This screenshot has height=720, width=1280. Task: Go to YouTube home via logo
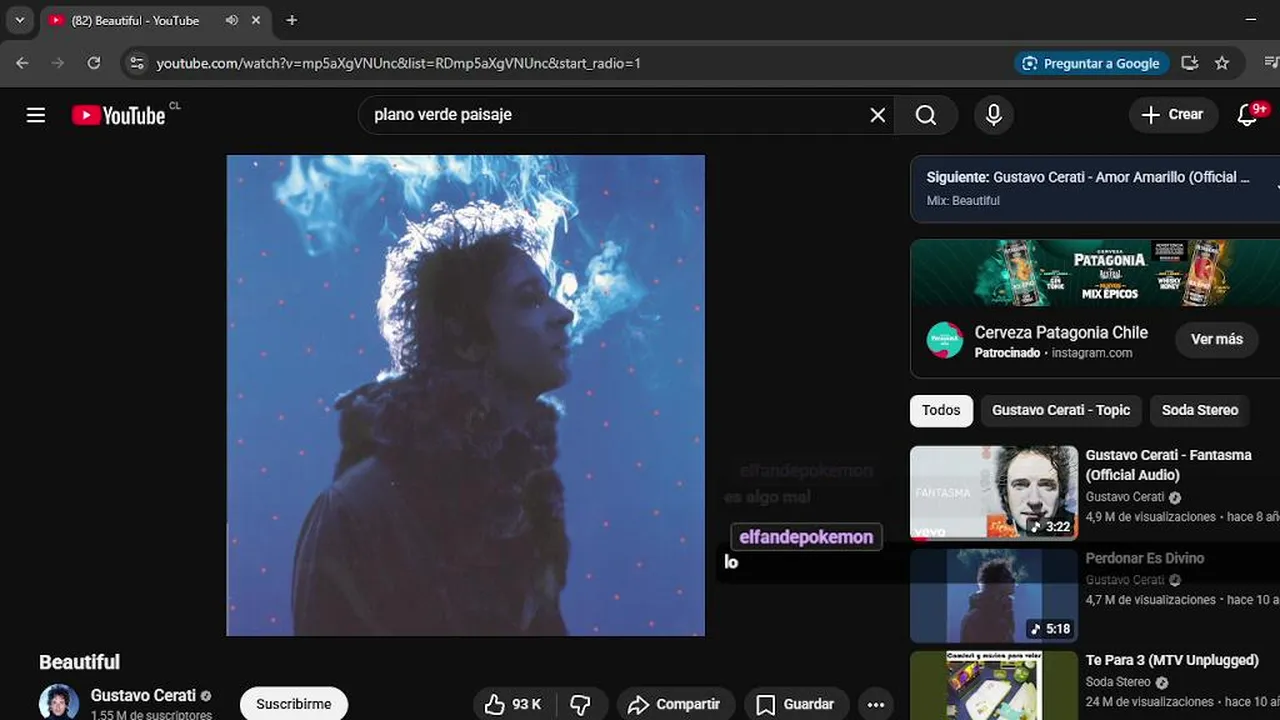pyautogui.click(x=119, y=115)
